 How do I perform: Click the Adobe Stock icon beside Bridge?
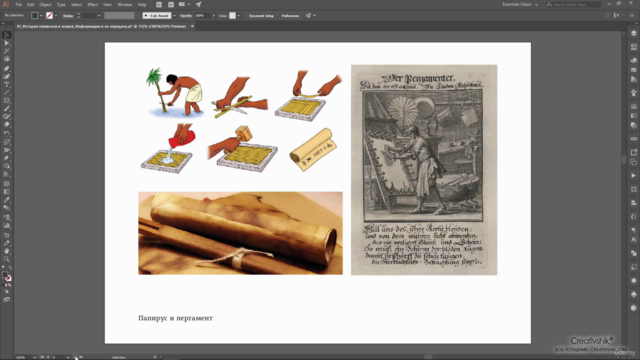click(x=171, y=4)
